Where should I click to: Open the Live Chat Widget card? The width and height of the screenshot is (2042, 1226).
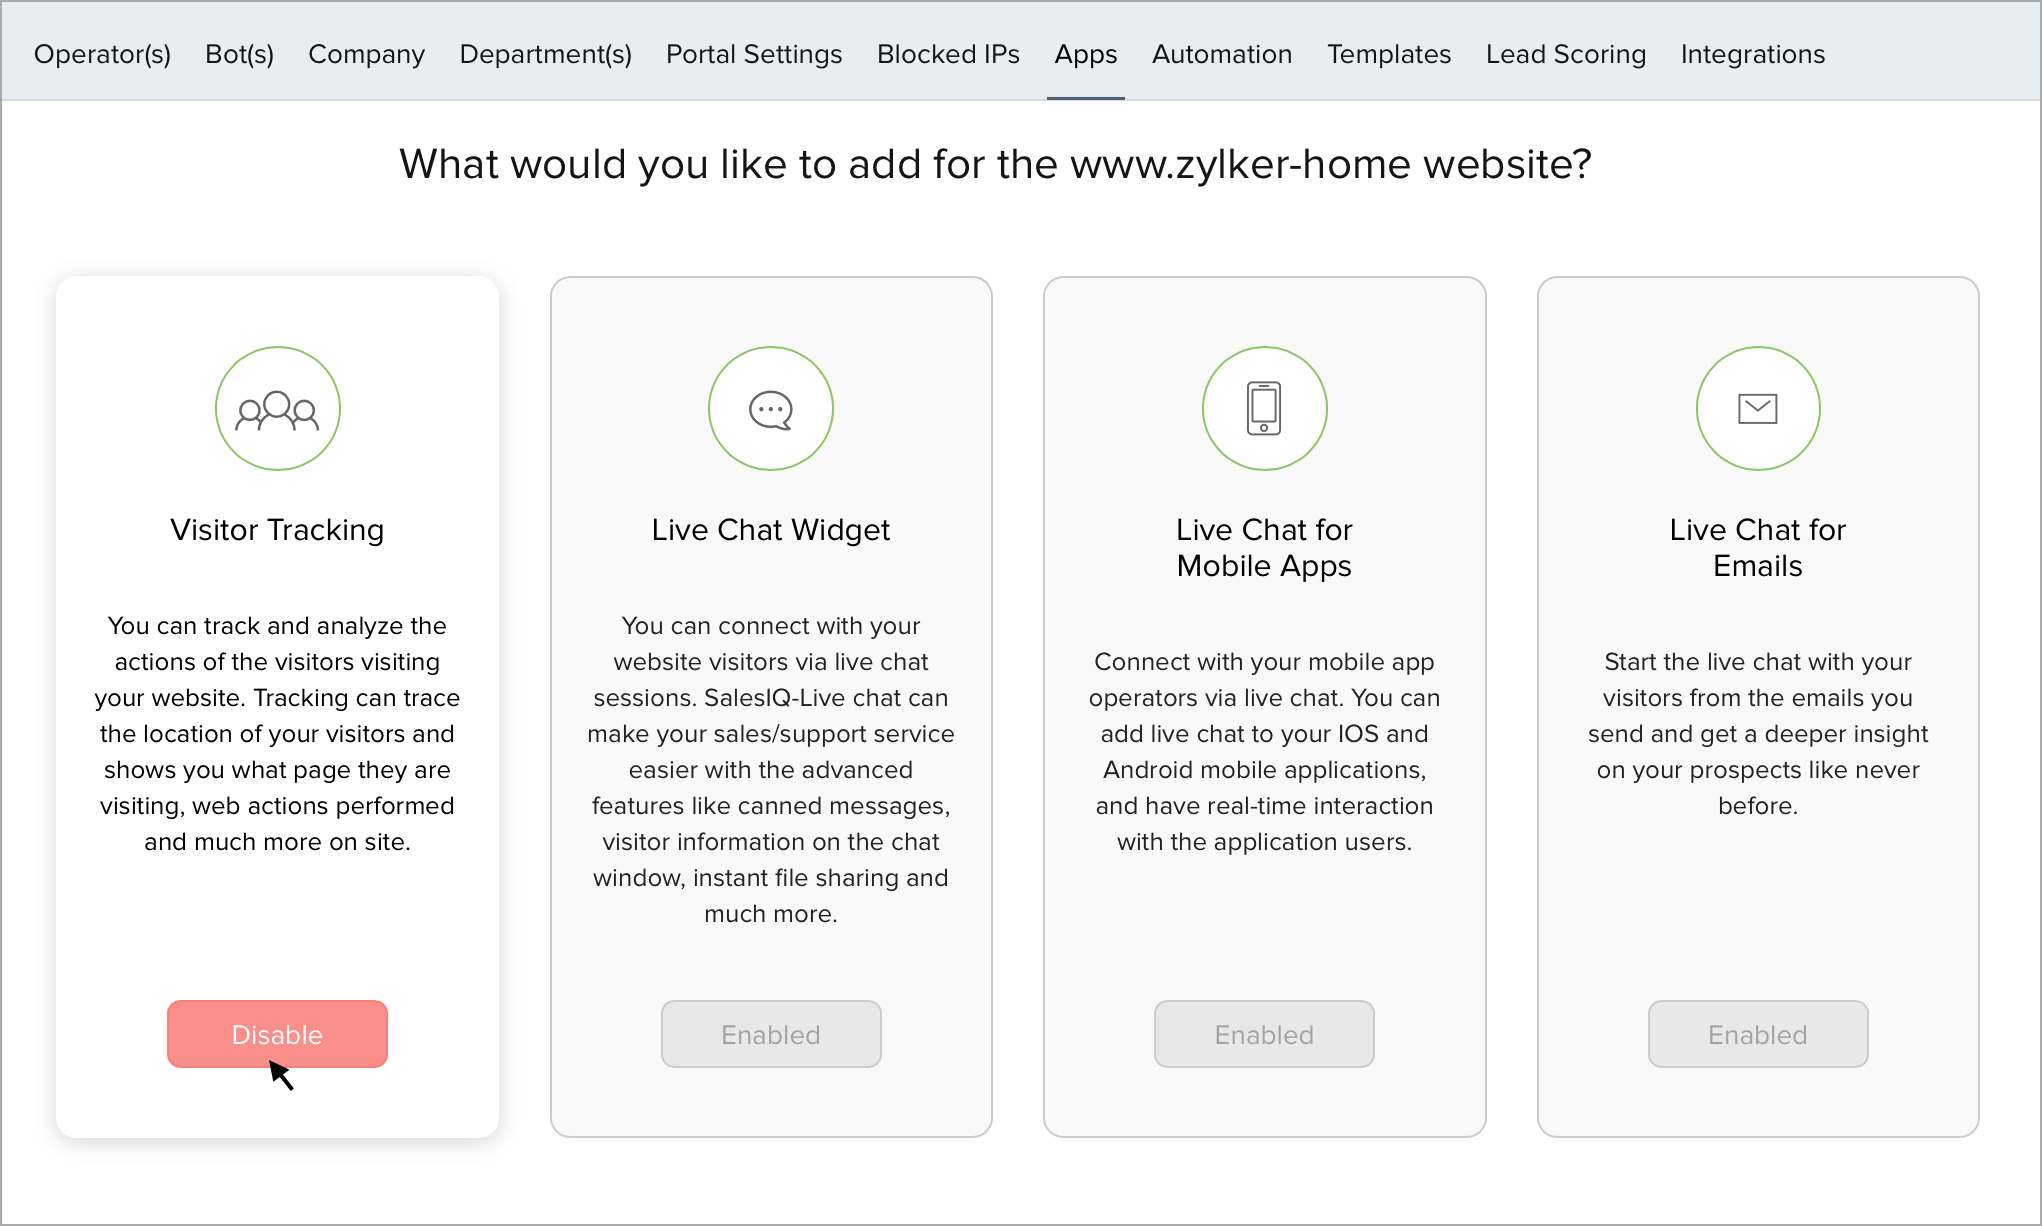[x=770, y=700]
